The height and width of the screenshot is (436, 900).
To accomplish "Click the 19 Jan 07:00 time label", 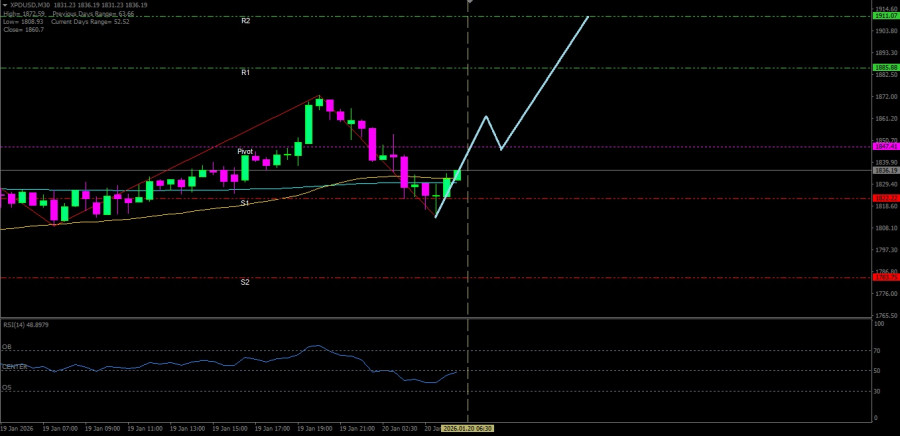I will click(x=60, y=429).
